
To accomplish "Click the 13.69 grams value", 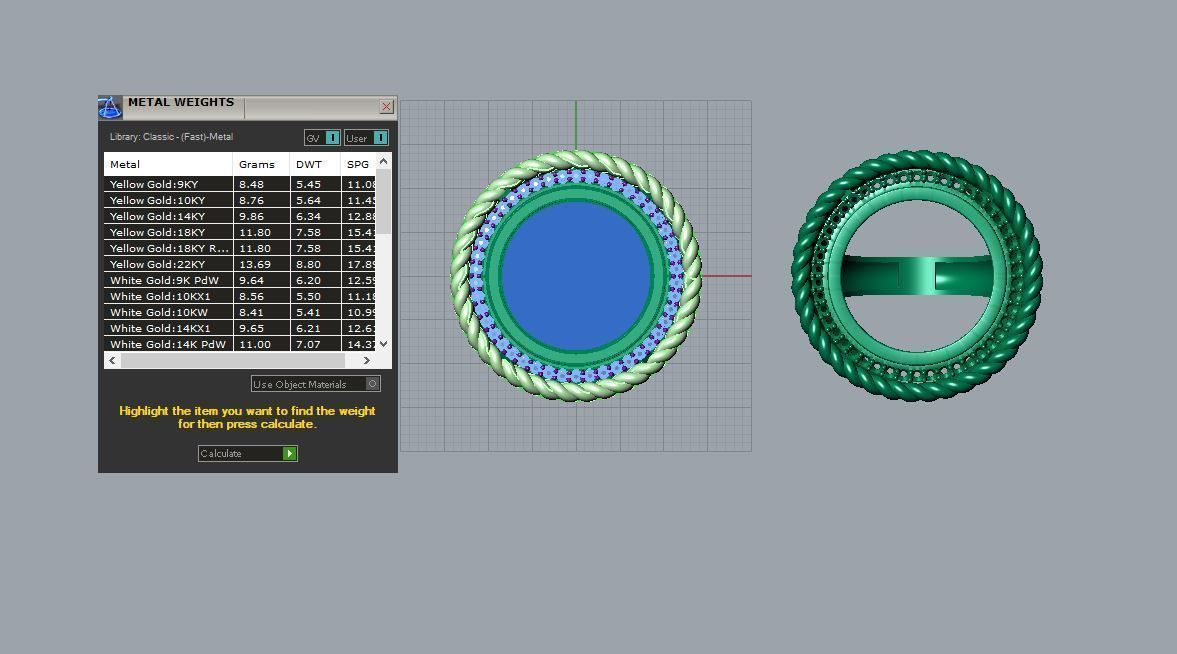I will point(255,264).
